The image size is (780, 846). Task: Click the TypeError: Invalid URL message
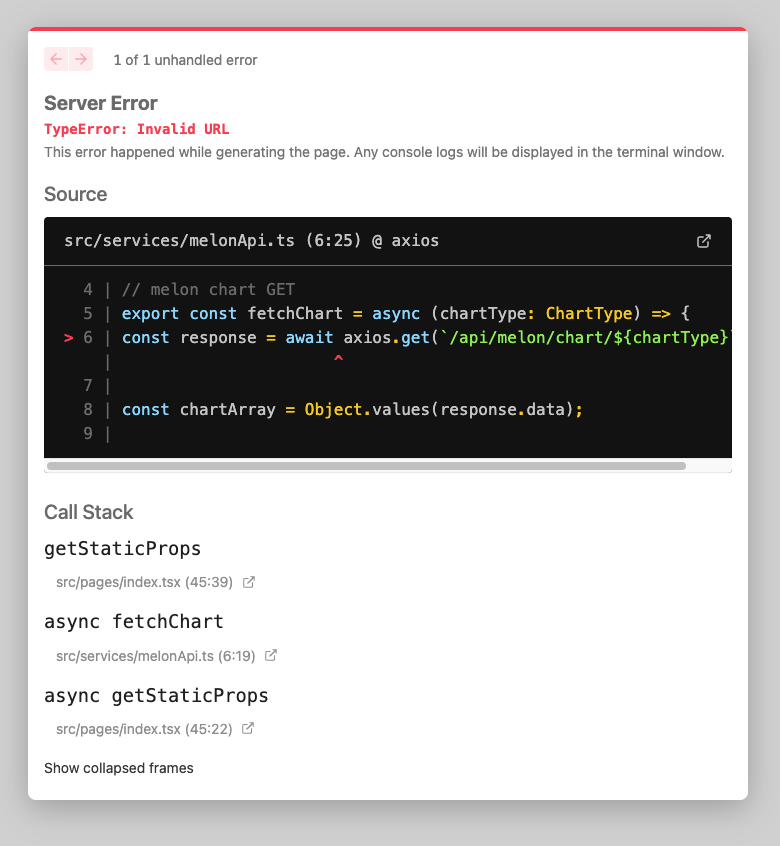point(136,129)
